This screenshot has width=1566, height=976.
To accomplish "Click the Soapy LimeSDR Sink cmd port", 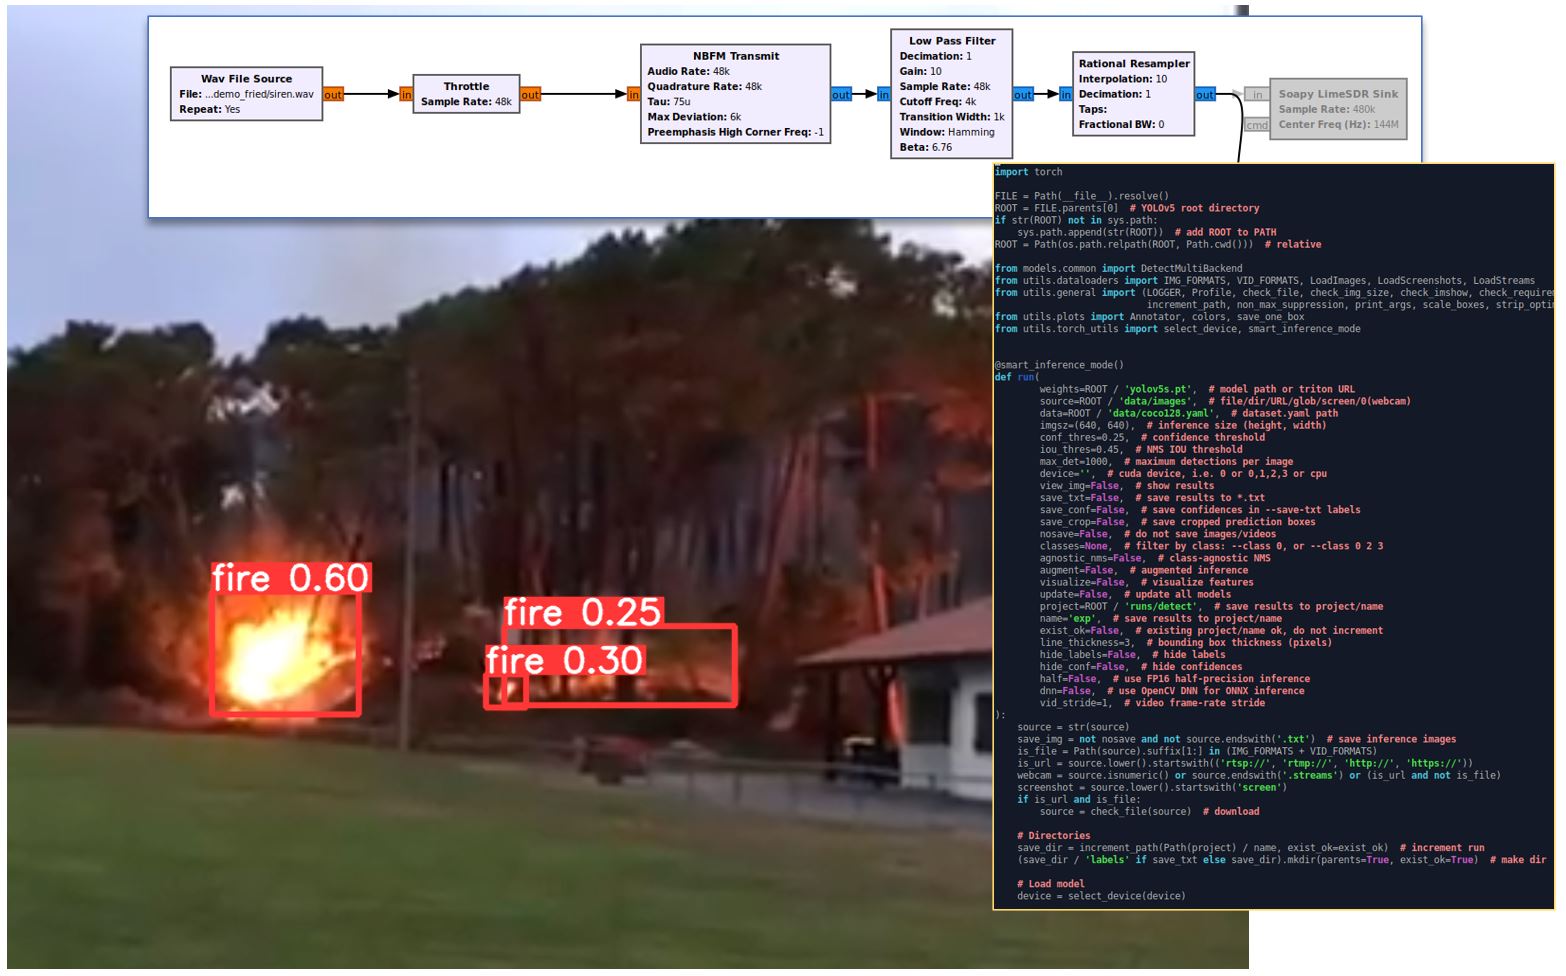I will pos(1256,125).
